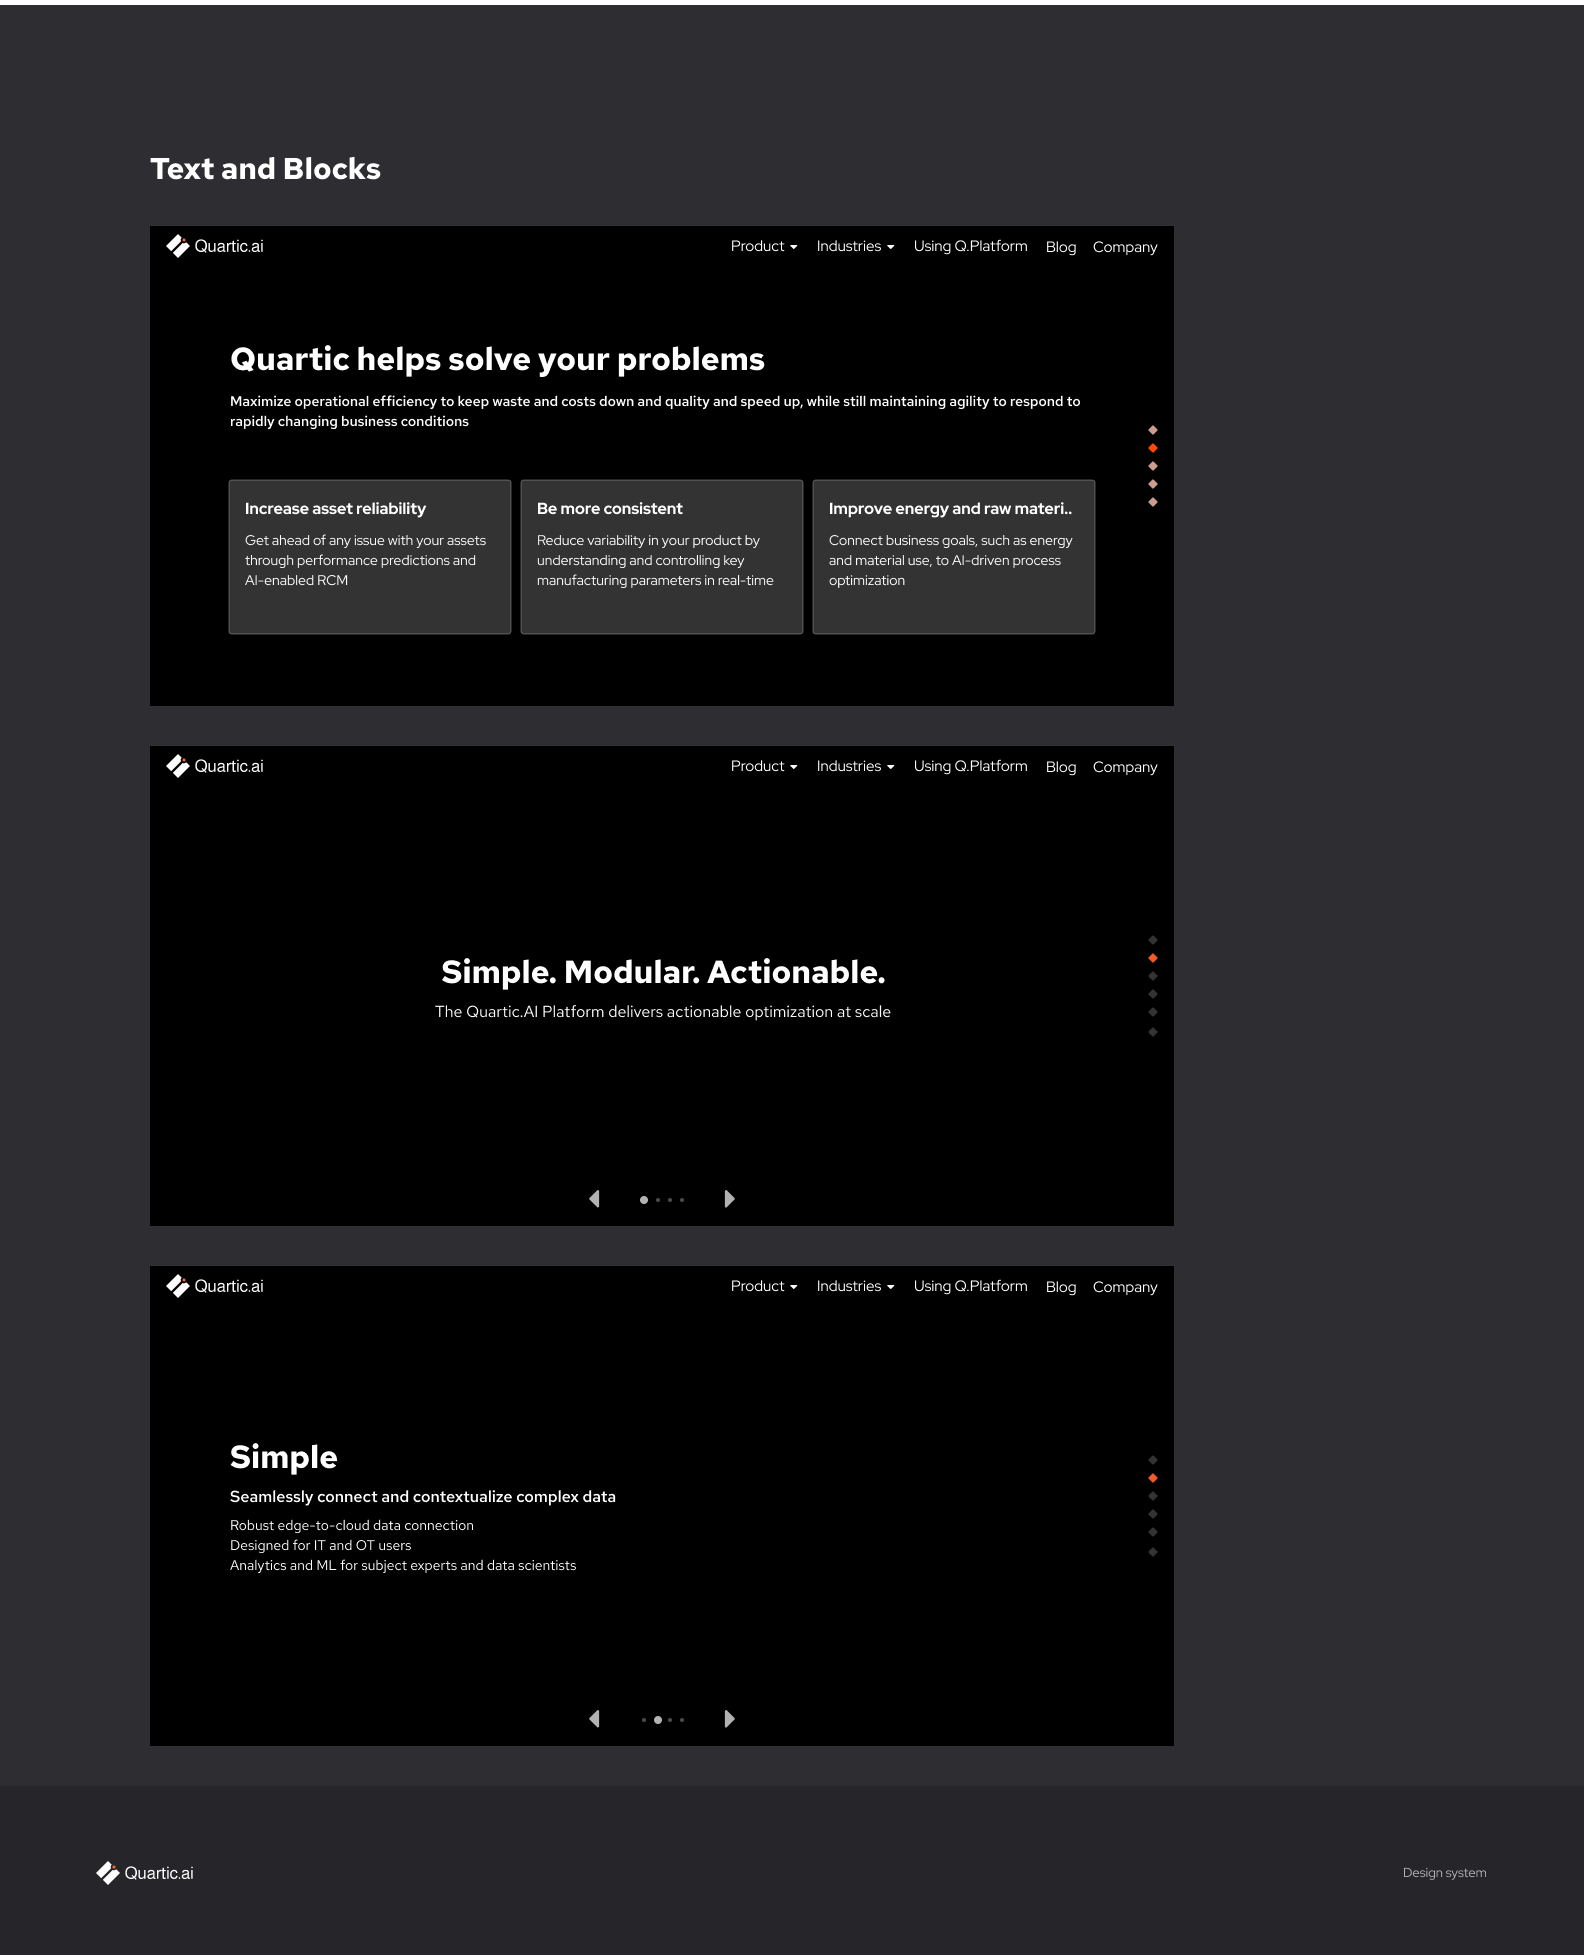Screen dimensions: 1584x1955
Task: Click next slide arrow in the Simple block
Action: (x=730, y=1719)
